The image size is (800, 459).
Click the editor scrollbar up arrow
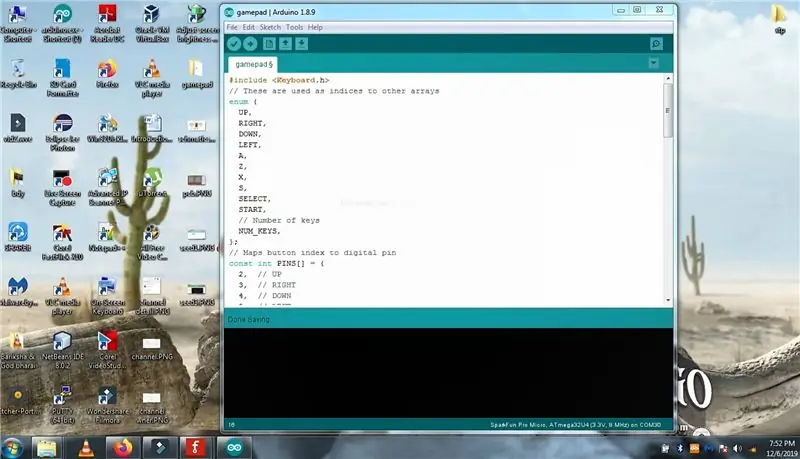pos(668,79)
